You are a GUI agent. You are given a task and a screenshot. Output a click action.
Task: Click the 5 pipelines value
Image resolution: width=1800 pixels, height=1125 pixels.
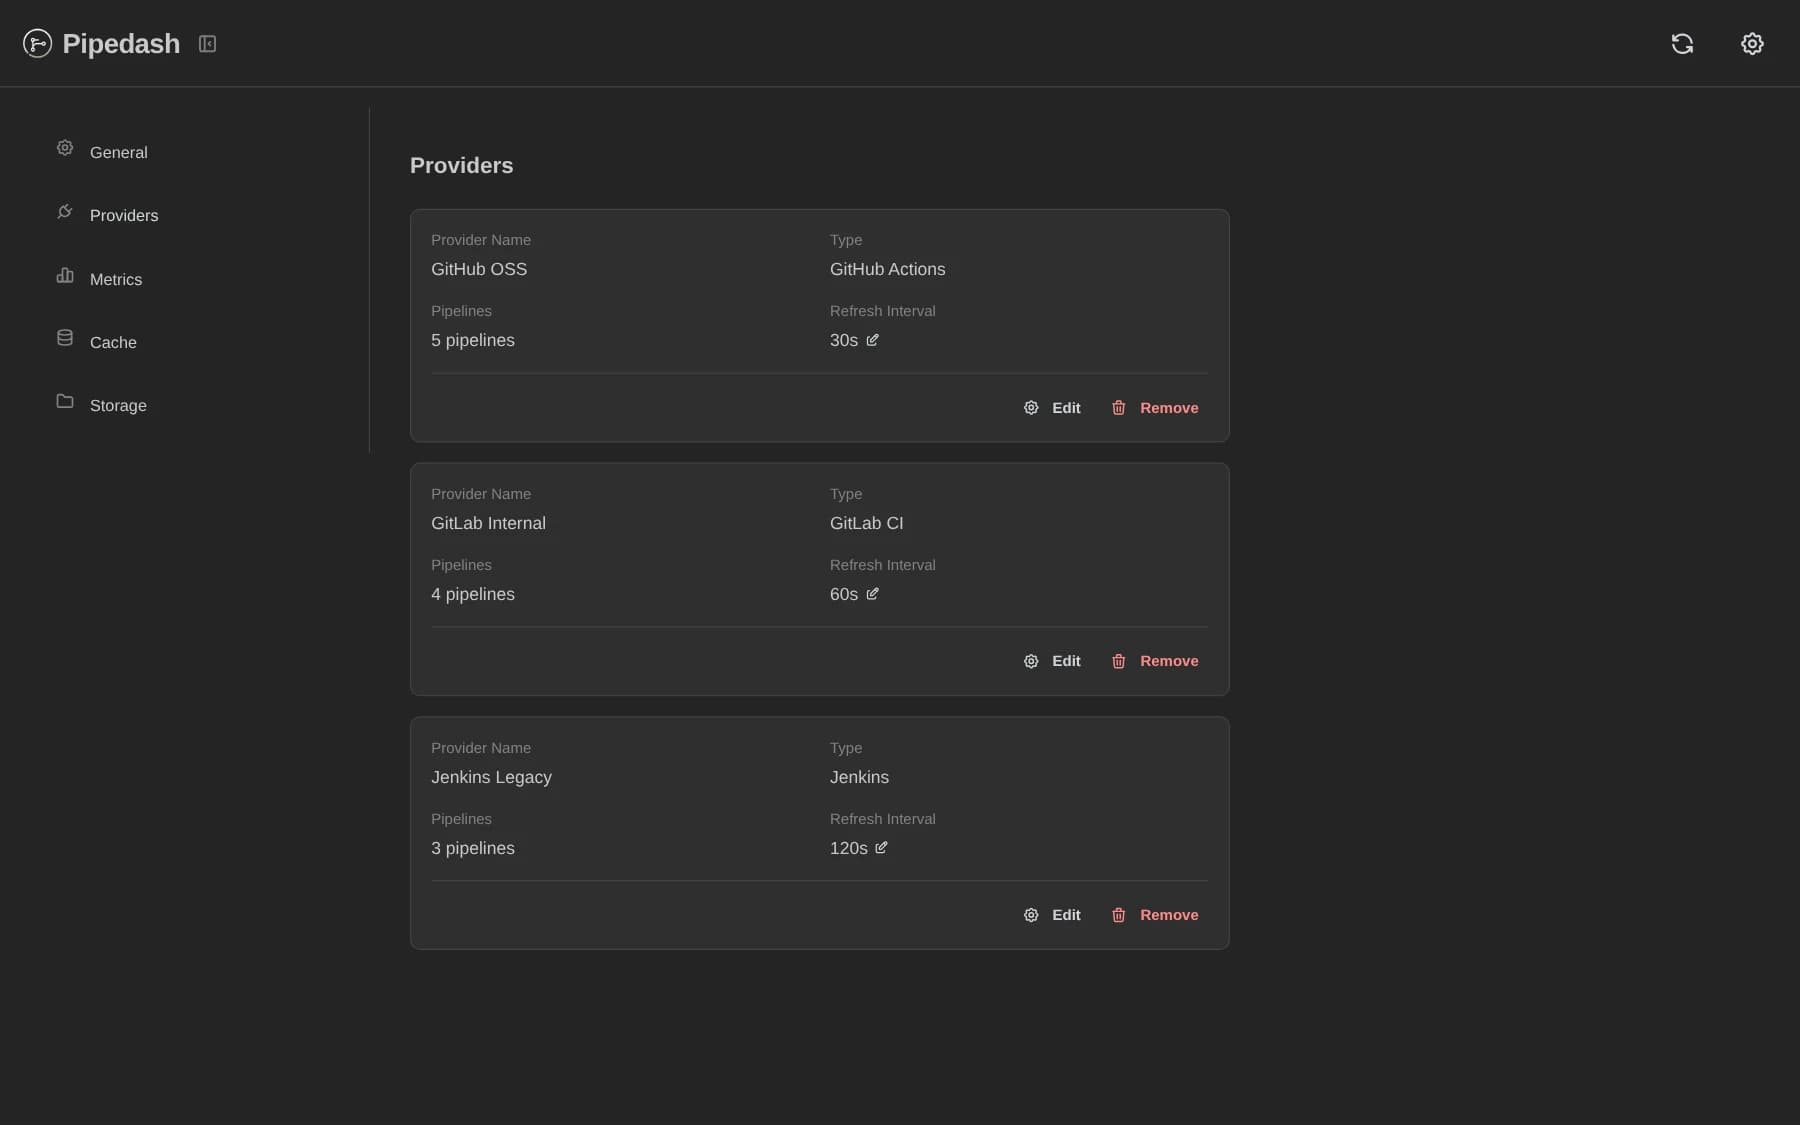click(473, 340)
